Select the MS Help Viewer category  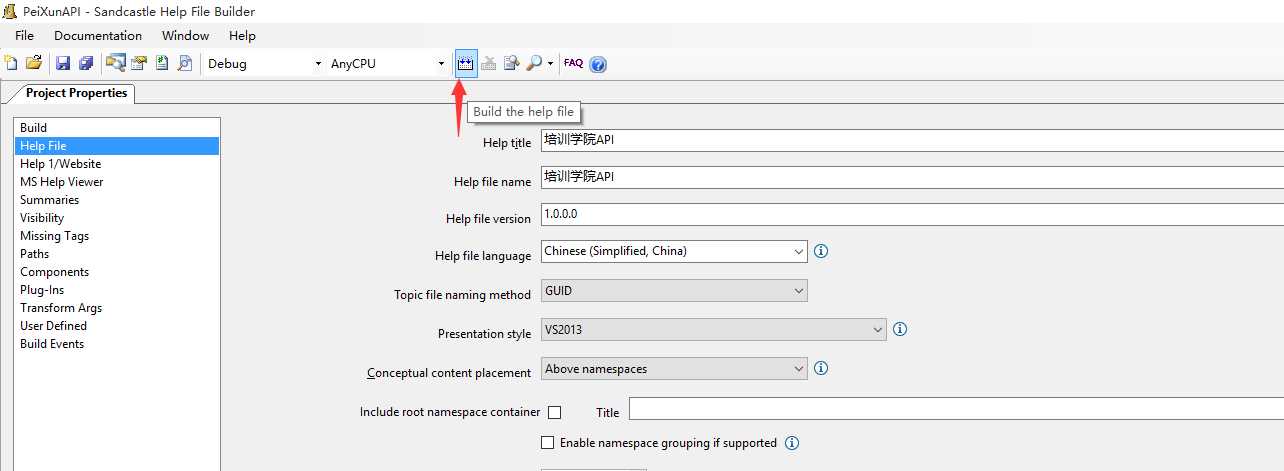[117, 182]
